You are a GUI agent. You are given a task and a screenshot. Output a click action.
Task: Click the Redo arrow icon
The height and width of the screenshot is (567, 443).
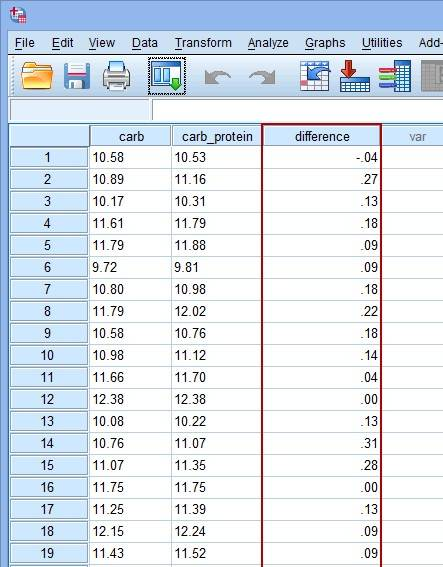[x=263, y=77]
